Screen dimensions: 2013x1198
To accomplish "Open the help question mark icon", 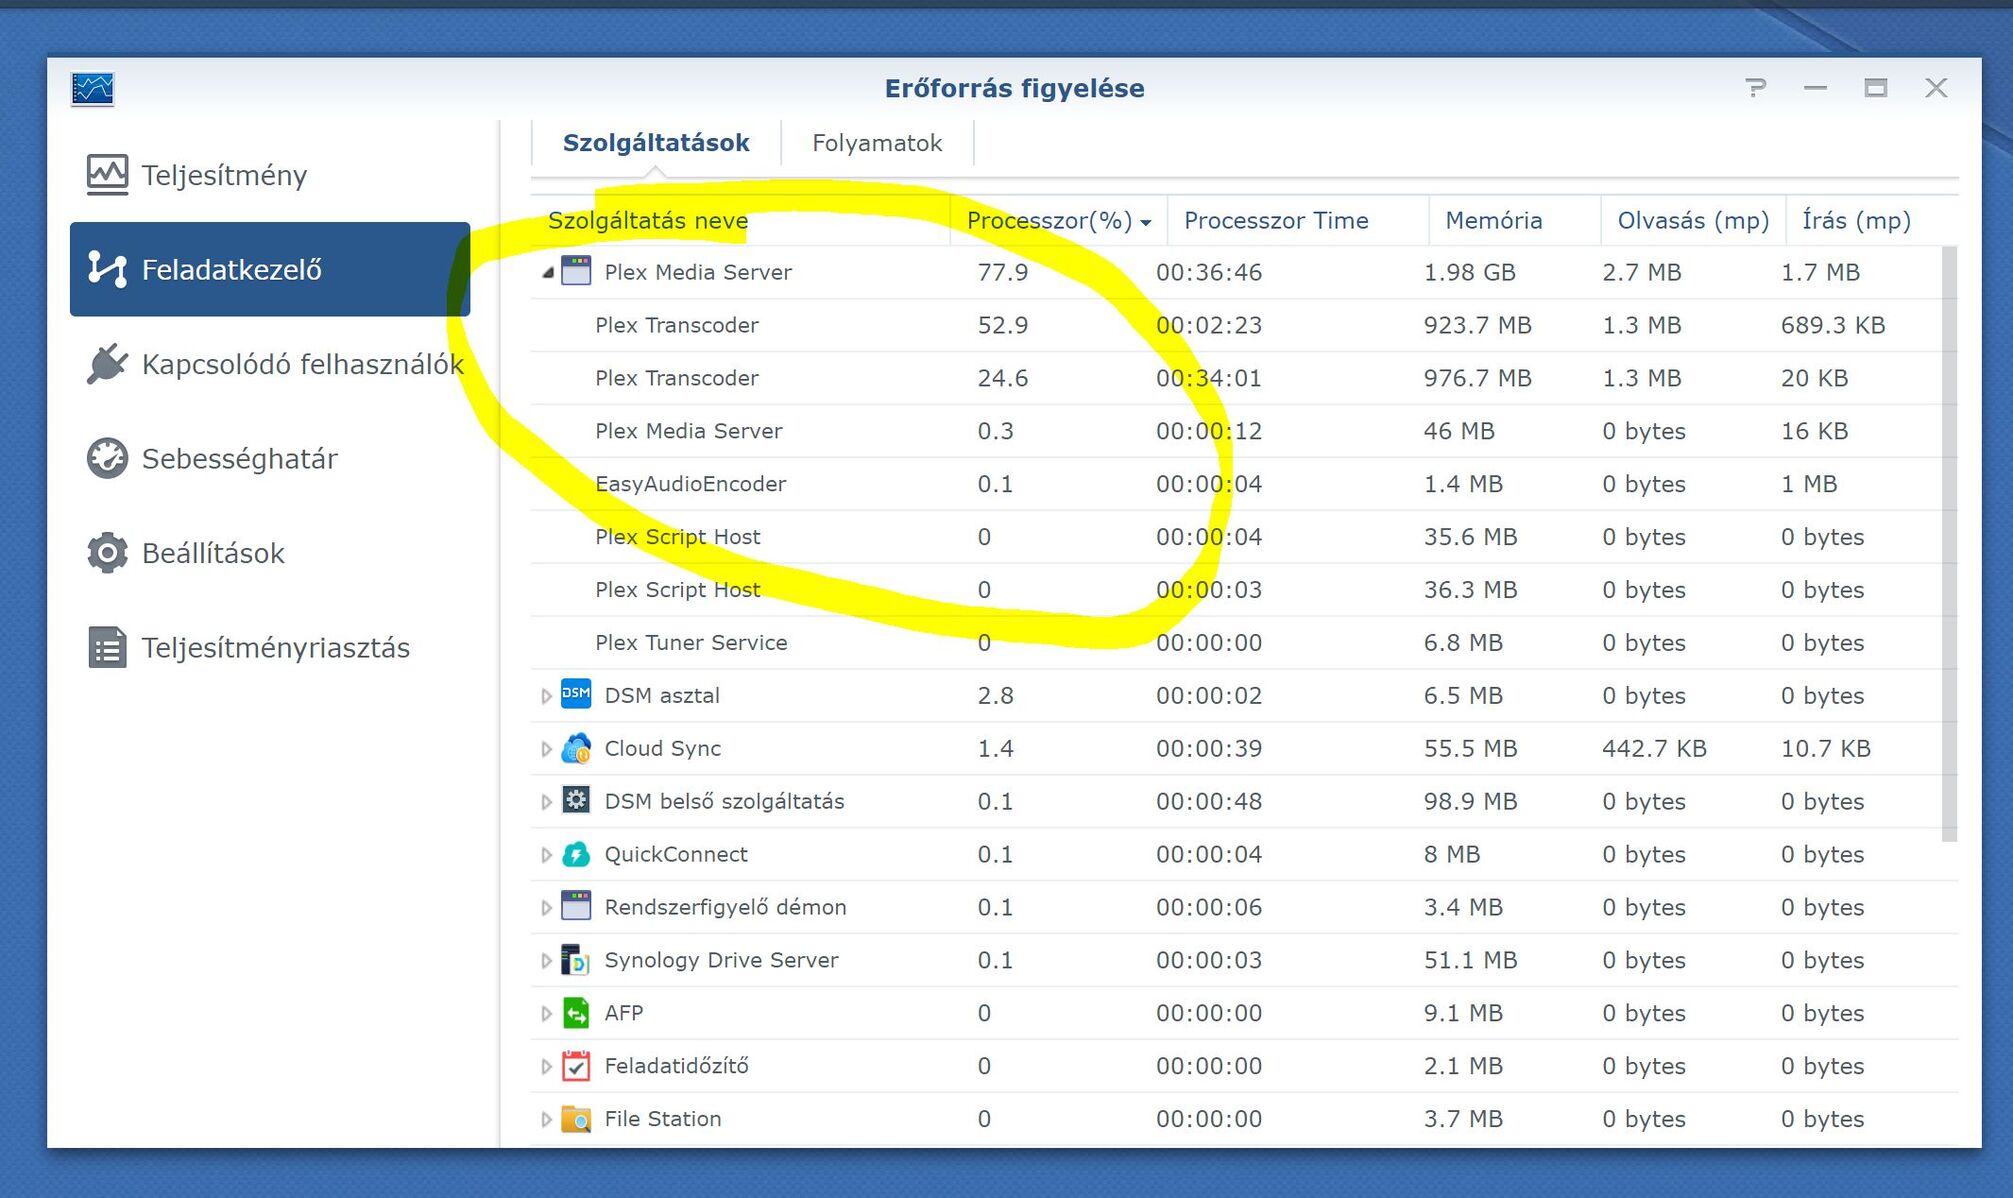I will click(1756, 88).
